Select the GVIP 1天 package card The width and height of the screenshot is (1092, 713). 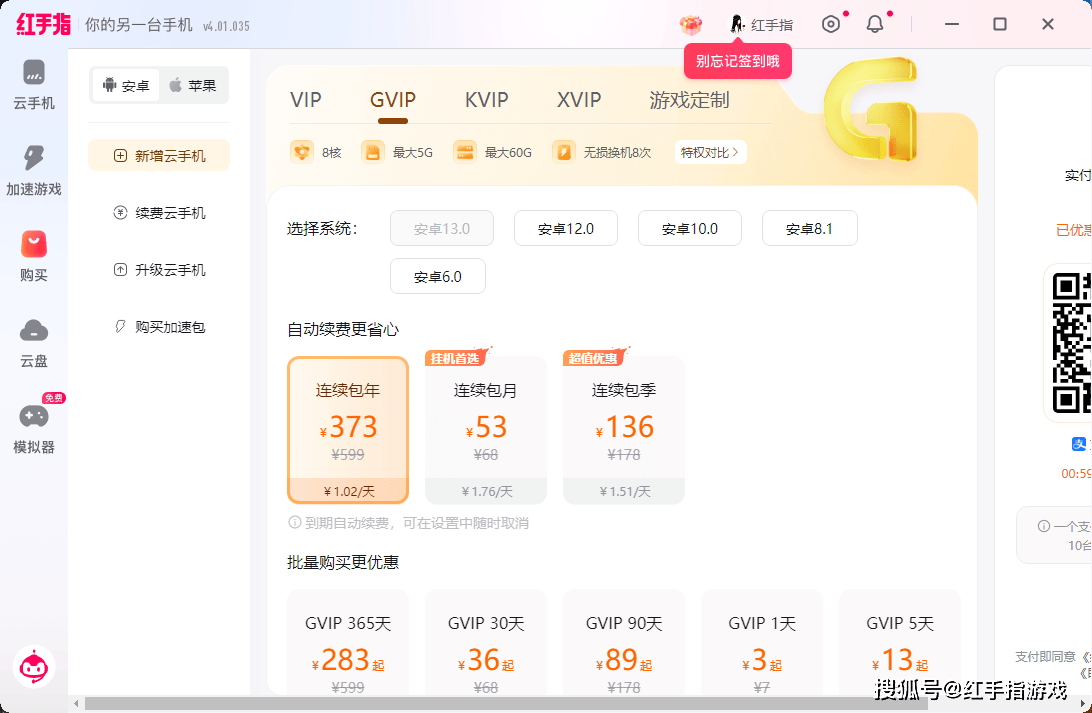tap(761, 642)
